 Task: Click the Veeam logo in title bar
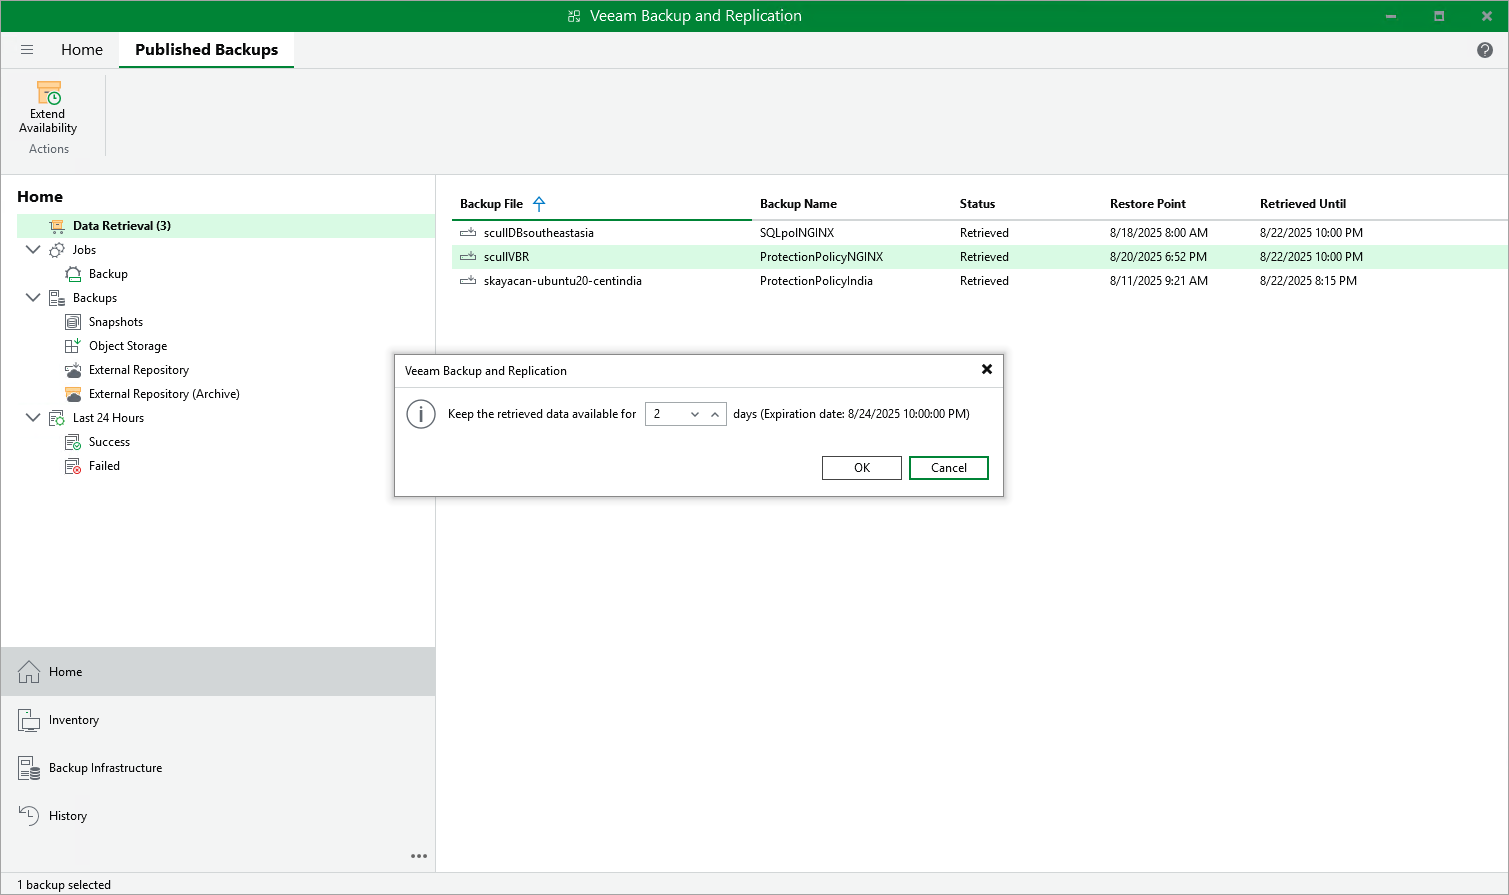[574, 16]
